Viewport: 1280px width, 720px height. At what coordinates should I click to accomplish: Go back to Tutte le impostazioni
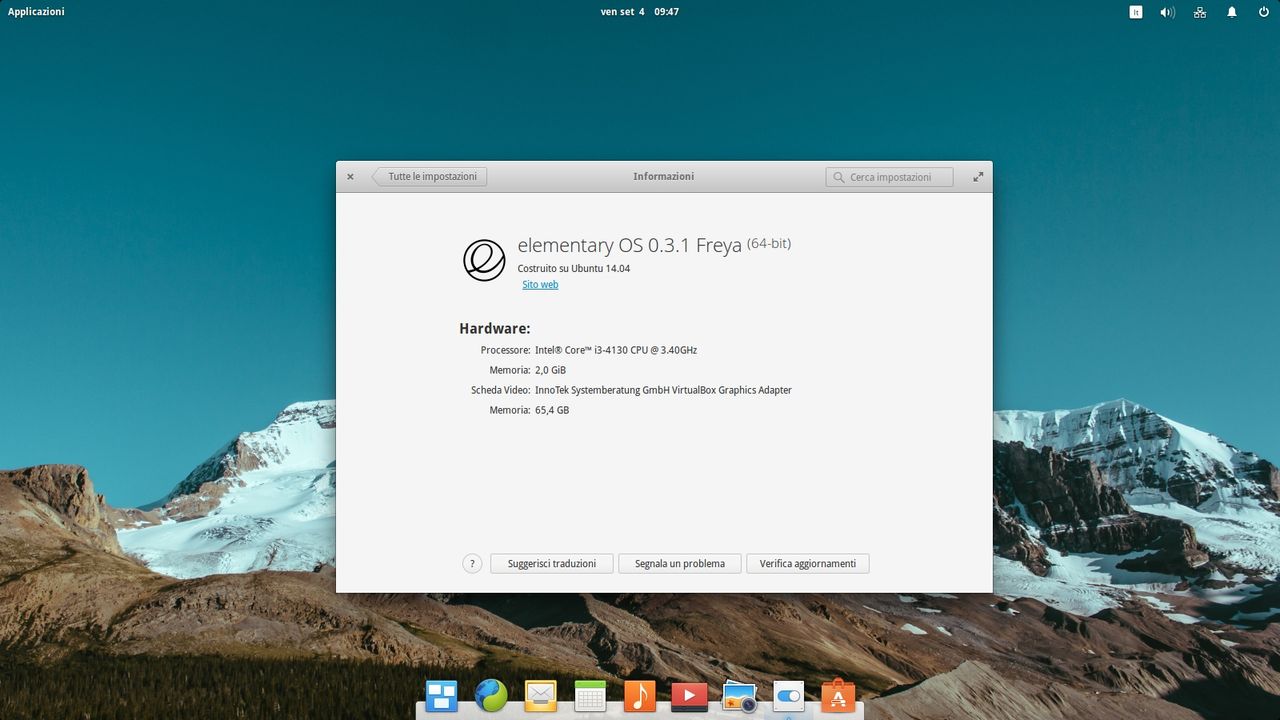coord(431,177)
